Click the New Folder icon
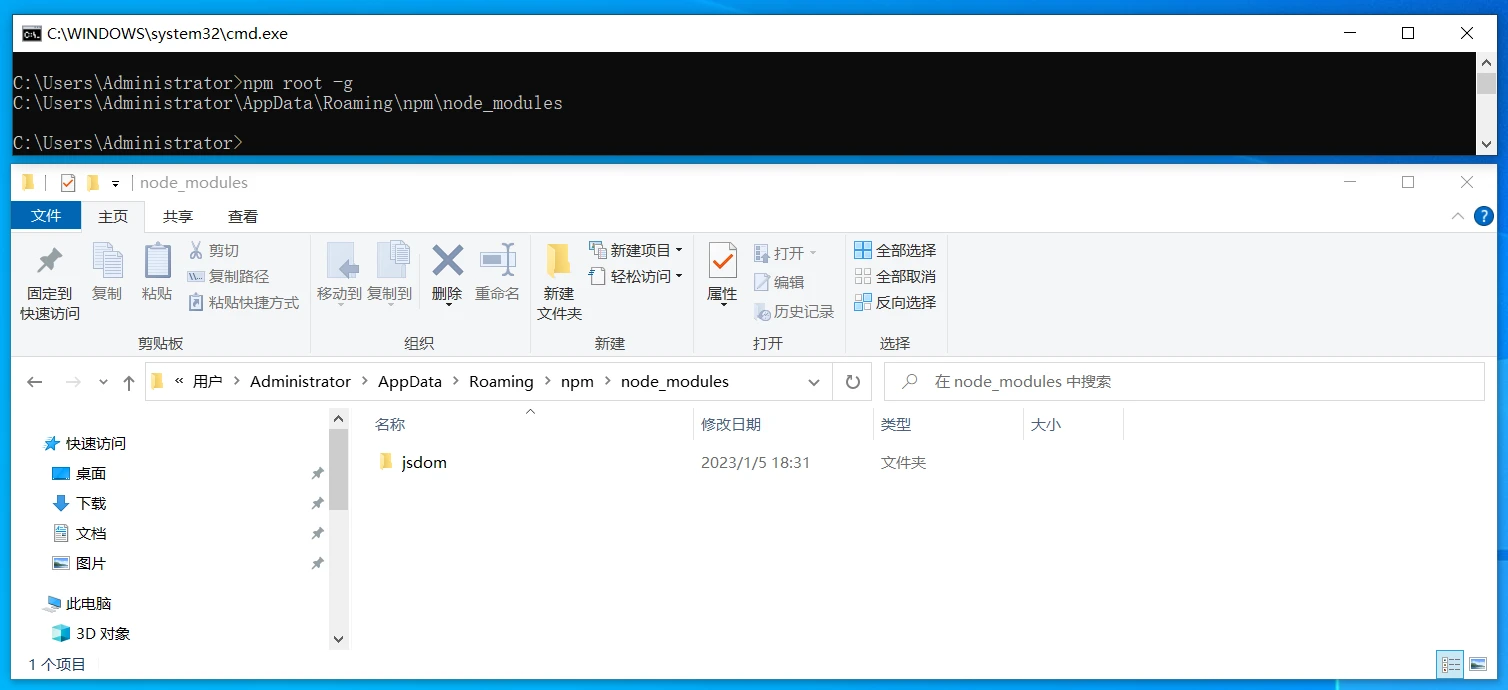 coord(558,262)
